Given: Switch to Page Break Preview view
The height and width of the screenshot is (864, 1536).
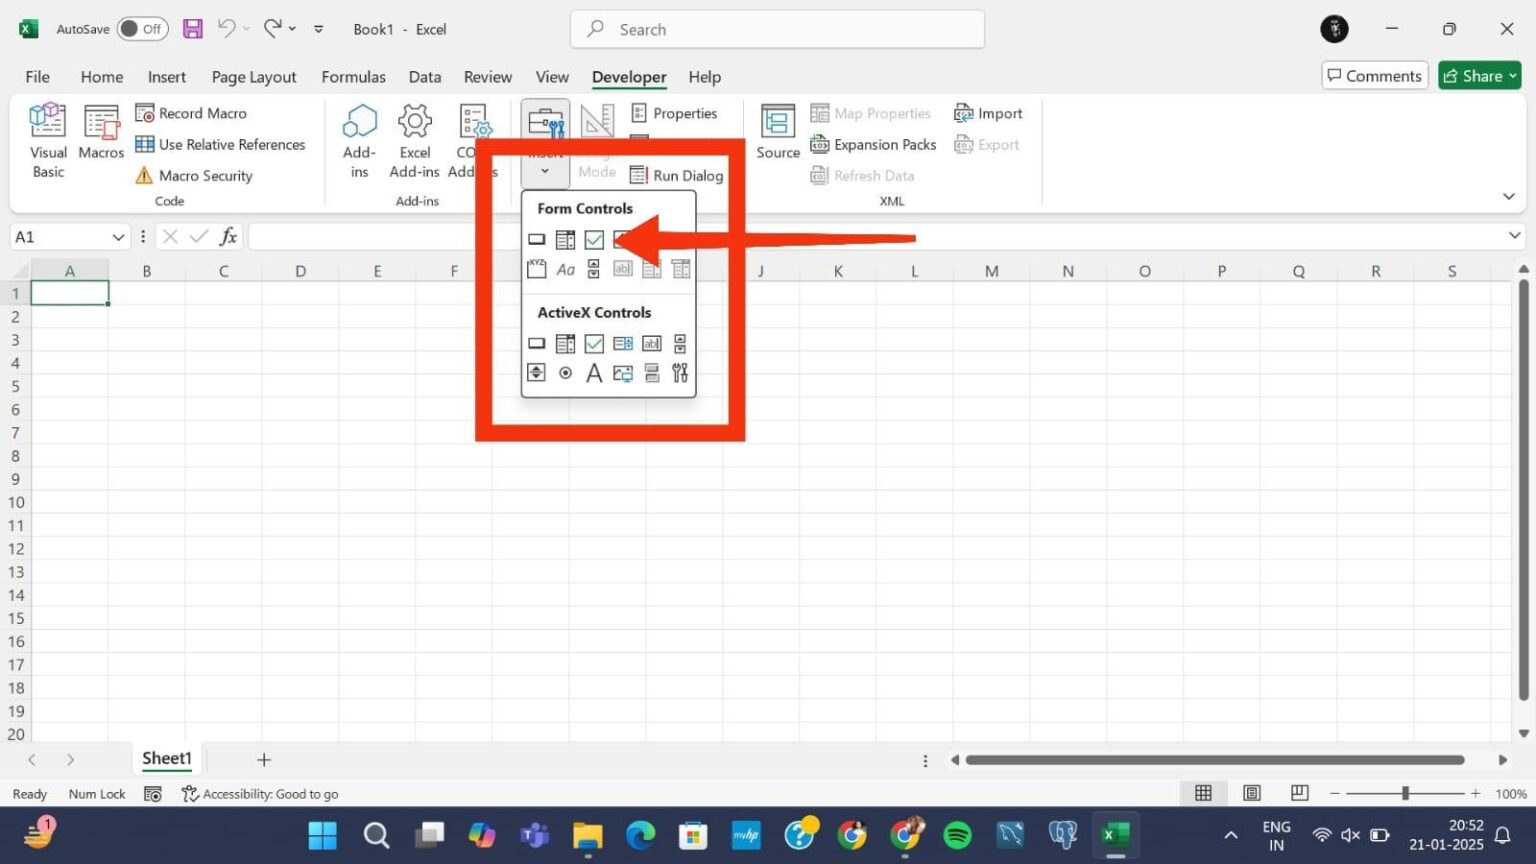Looking at the screenshot, I should point(1299,793).
